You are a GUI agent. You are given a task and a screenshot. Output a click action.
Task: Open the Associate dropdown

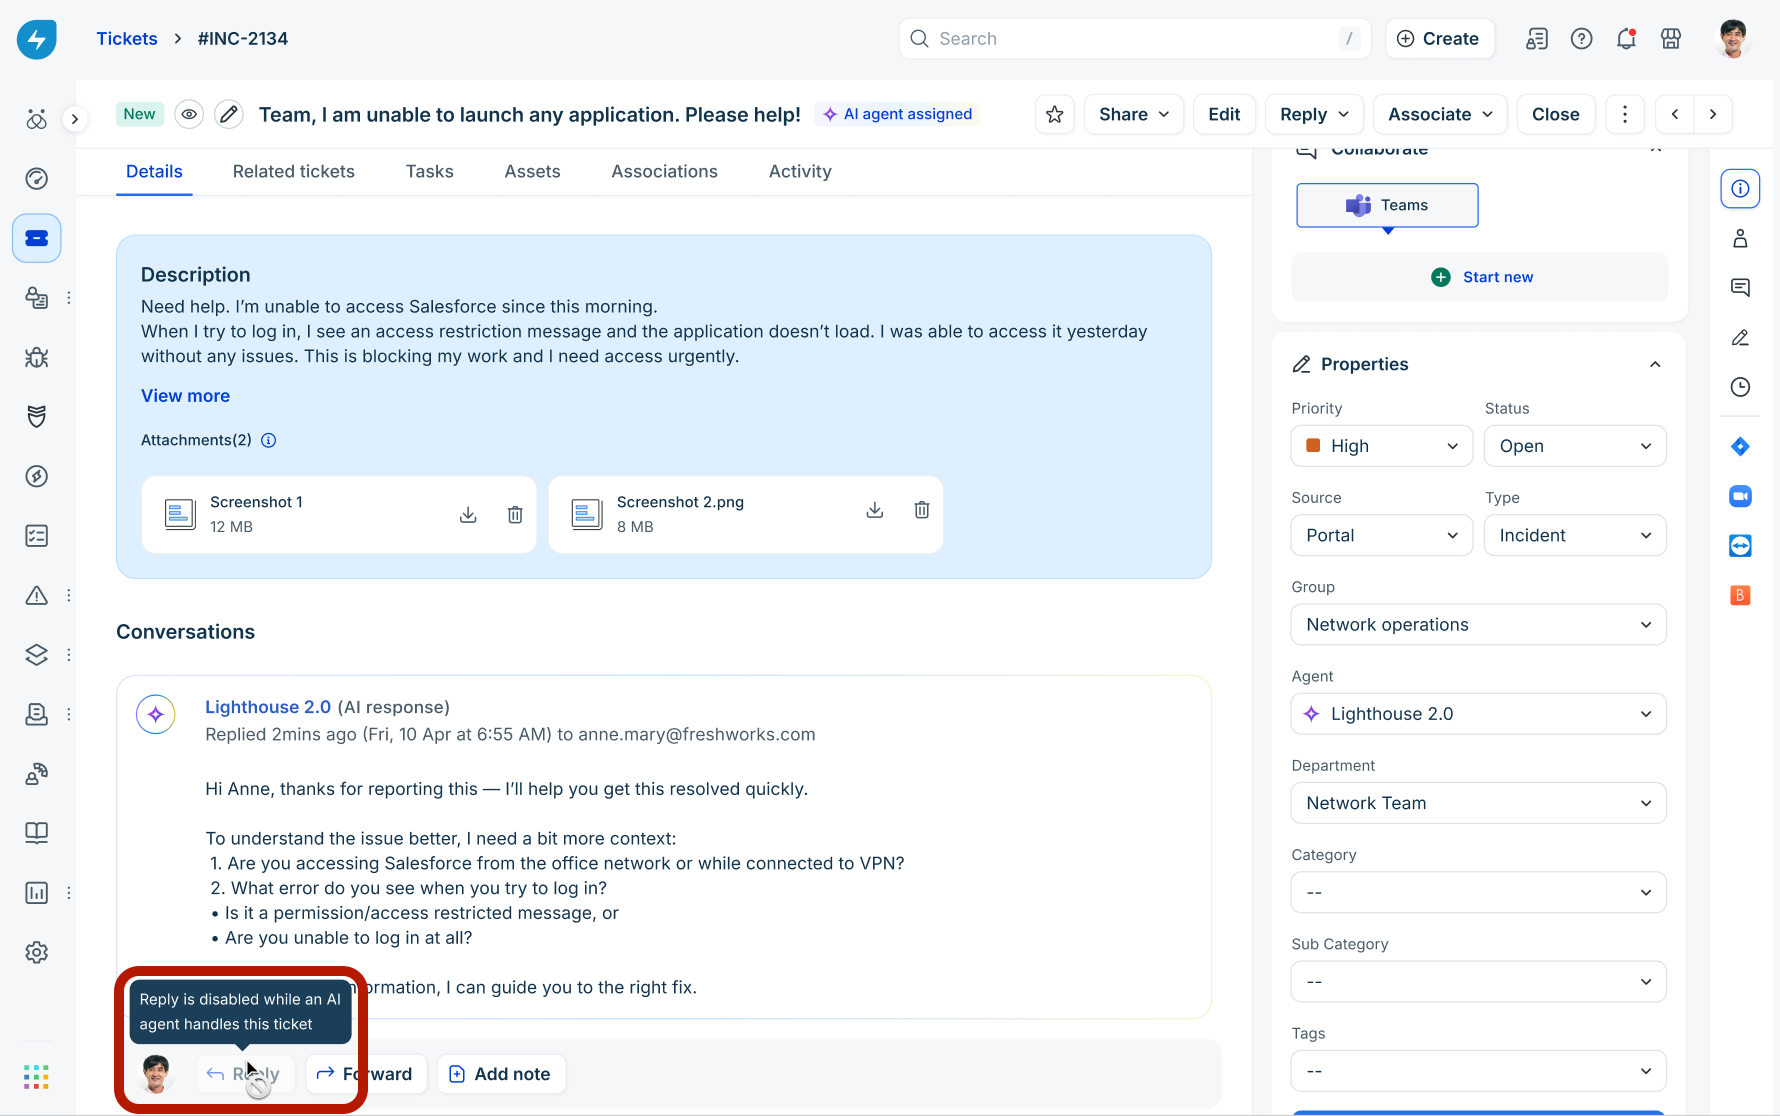[1440, 114]
